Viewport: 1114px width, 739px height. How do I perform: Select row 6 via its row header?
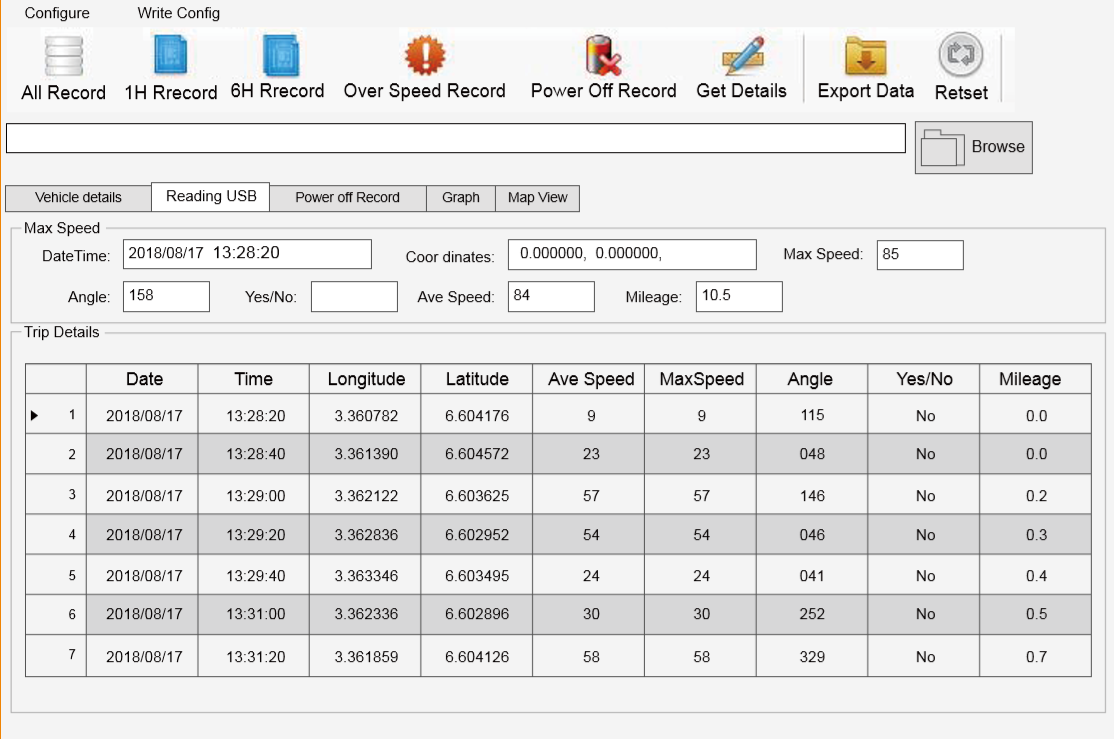[56, 615]
